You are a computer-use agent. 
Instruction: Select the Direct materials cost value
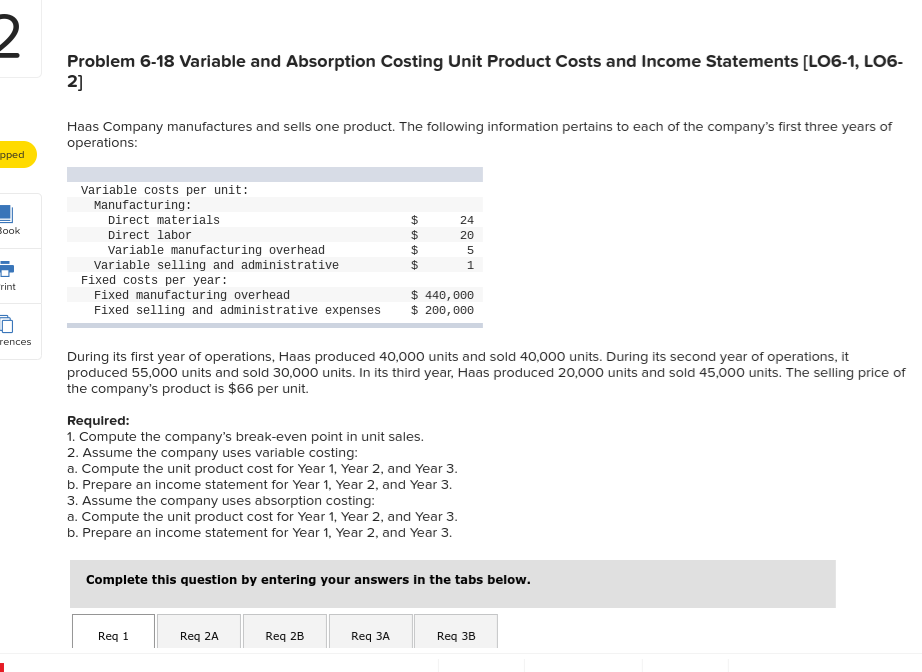tap(466, 220)
